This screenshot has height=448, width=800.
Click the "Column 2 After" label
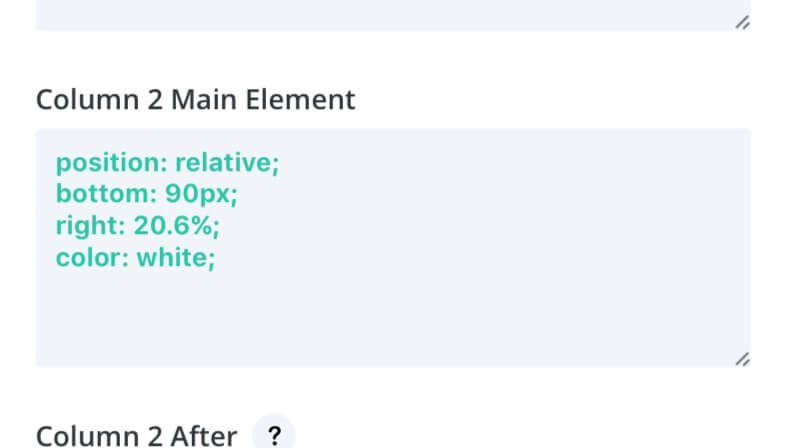[136, 437]
